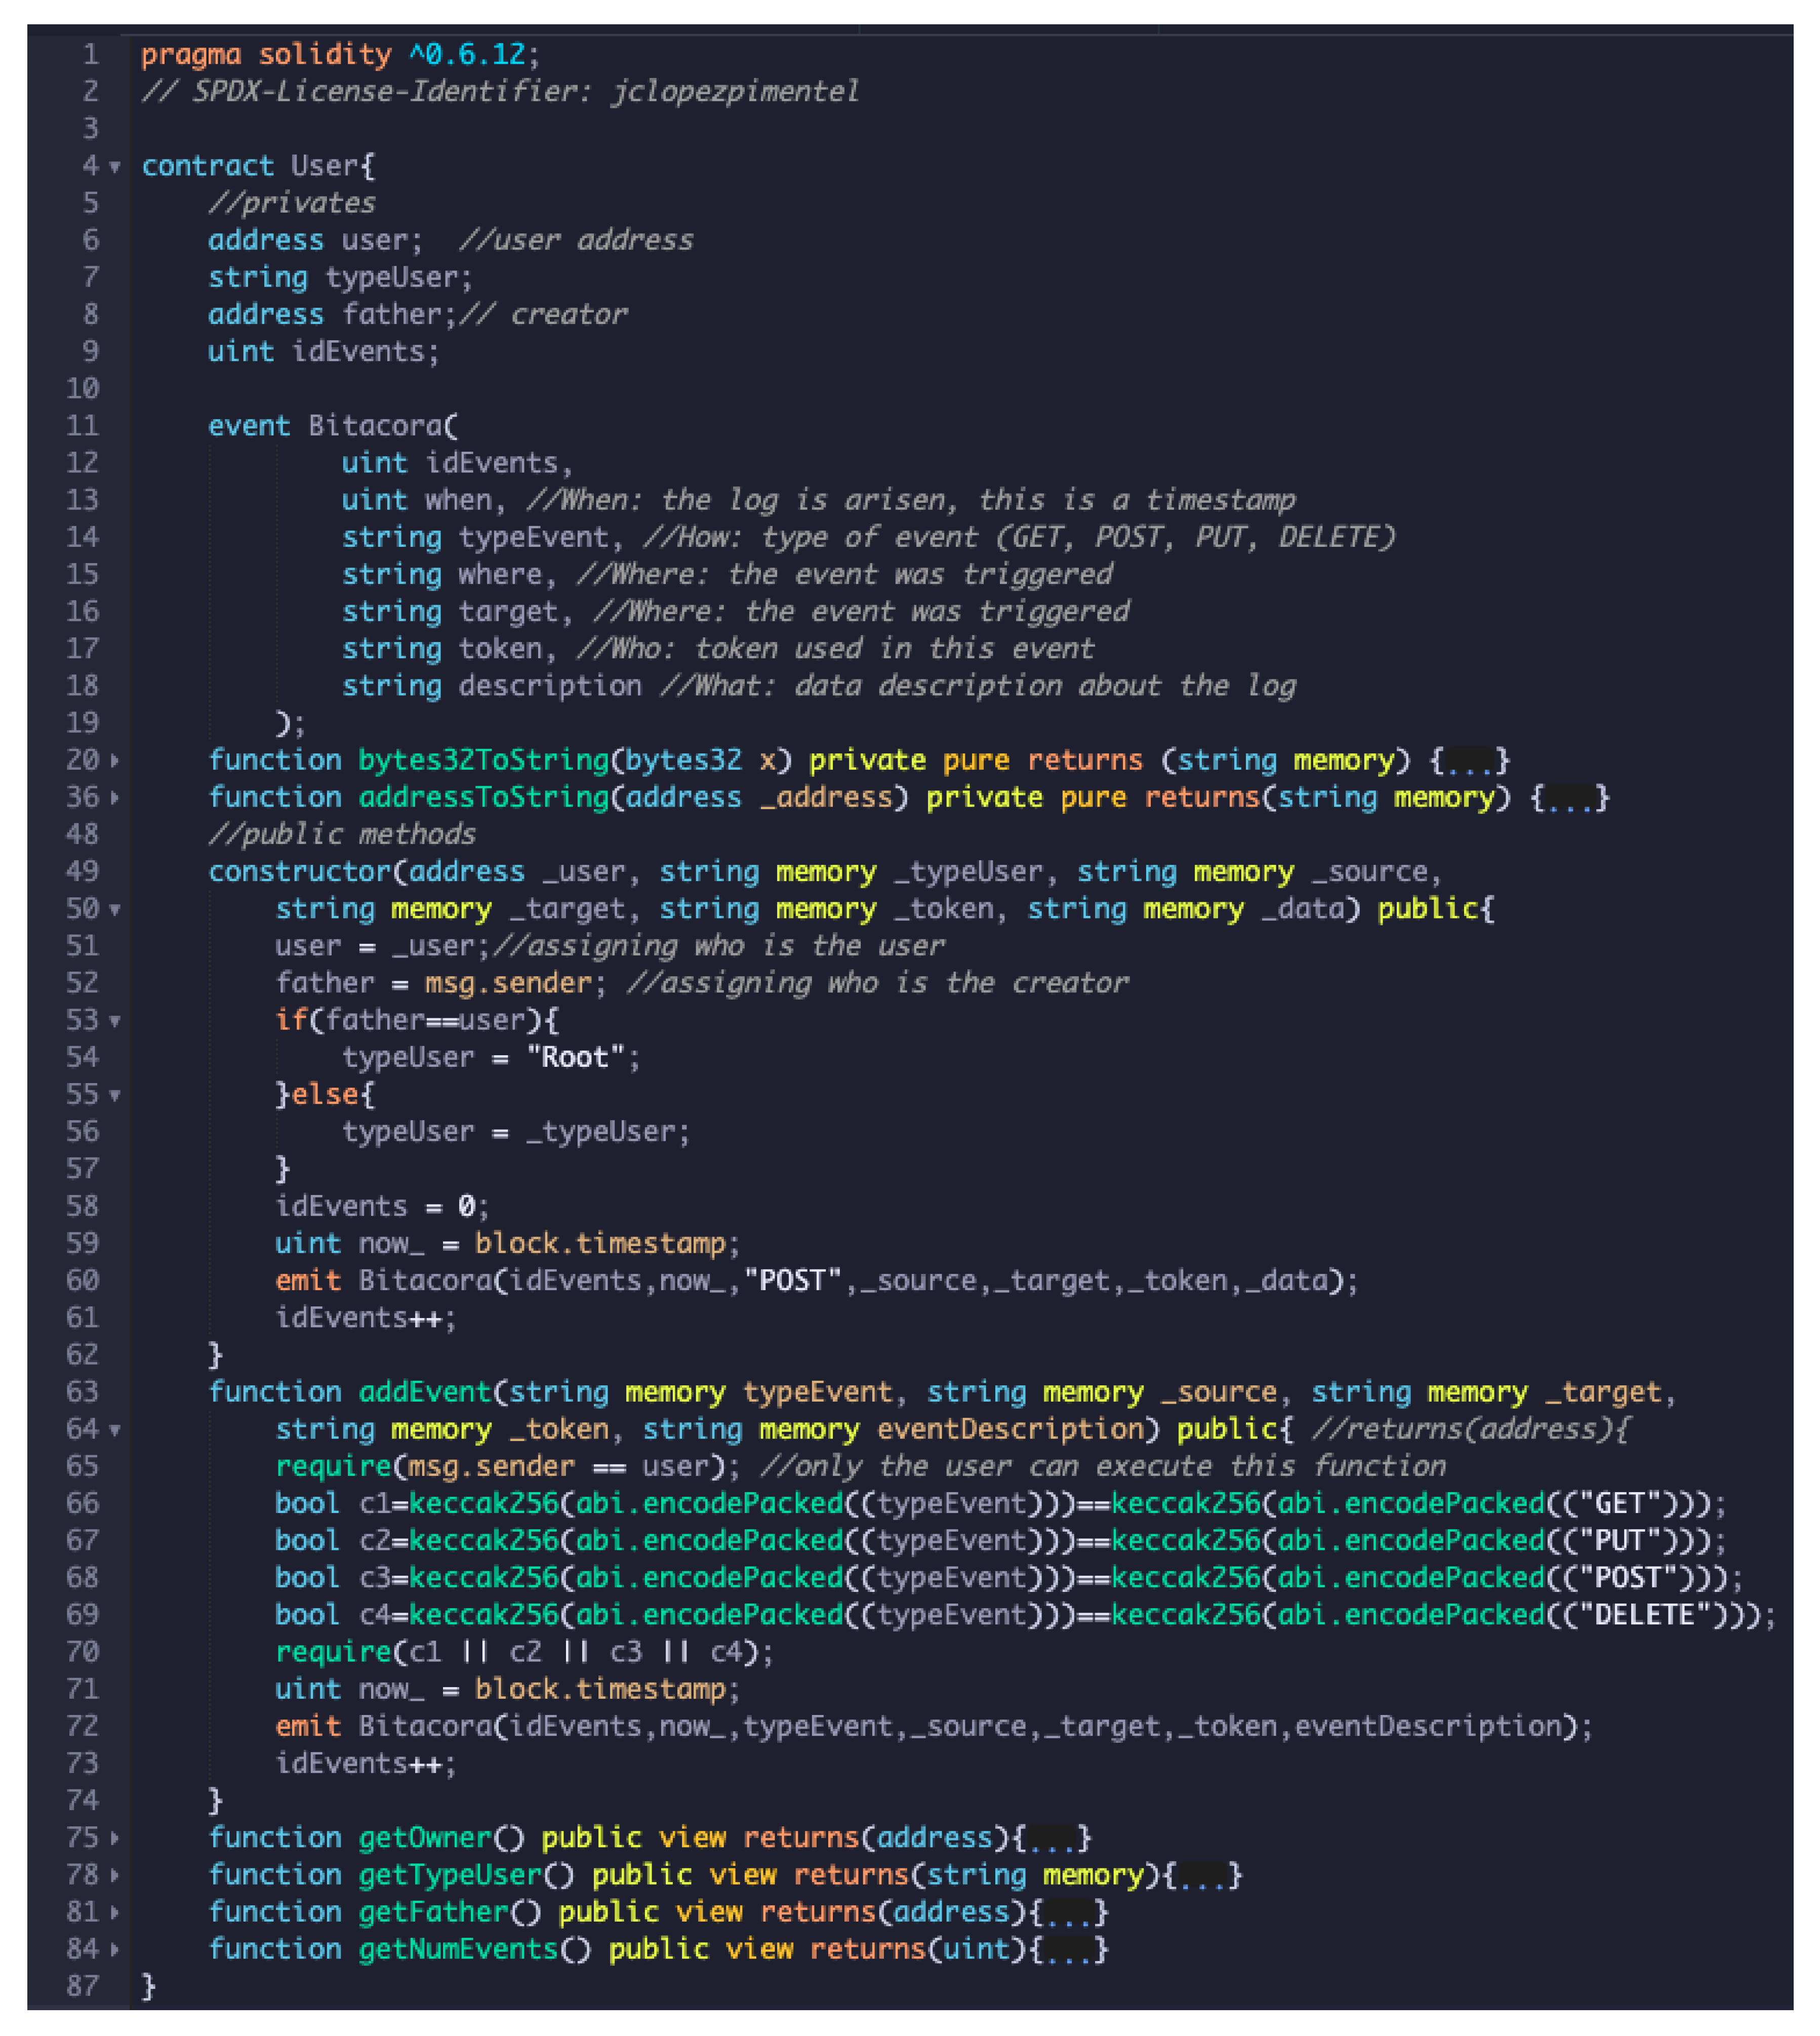The image size is (1820, 2036).
Task: Collapse the constructor body fold arrow at line 50
Action: 115,910
